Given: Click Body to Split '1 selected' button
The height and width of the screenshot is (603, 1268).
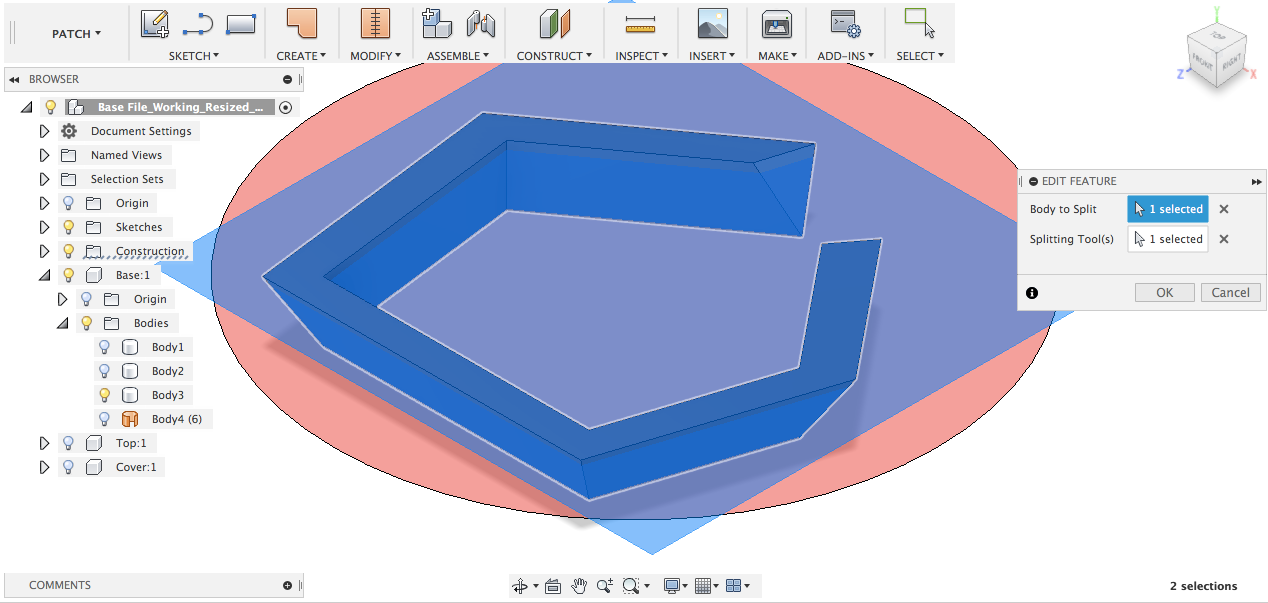Looking at the screenshot, I should [1168, 209].
